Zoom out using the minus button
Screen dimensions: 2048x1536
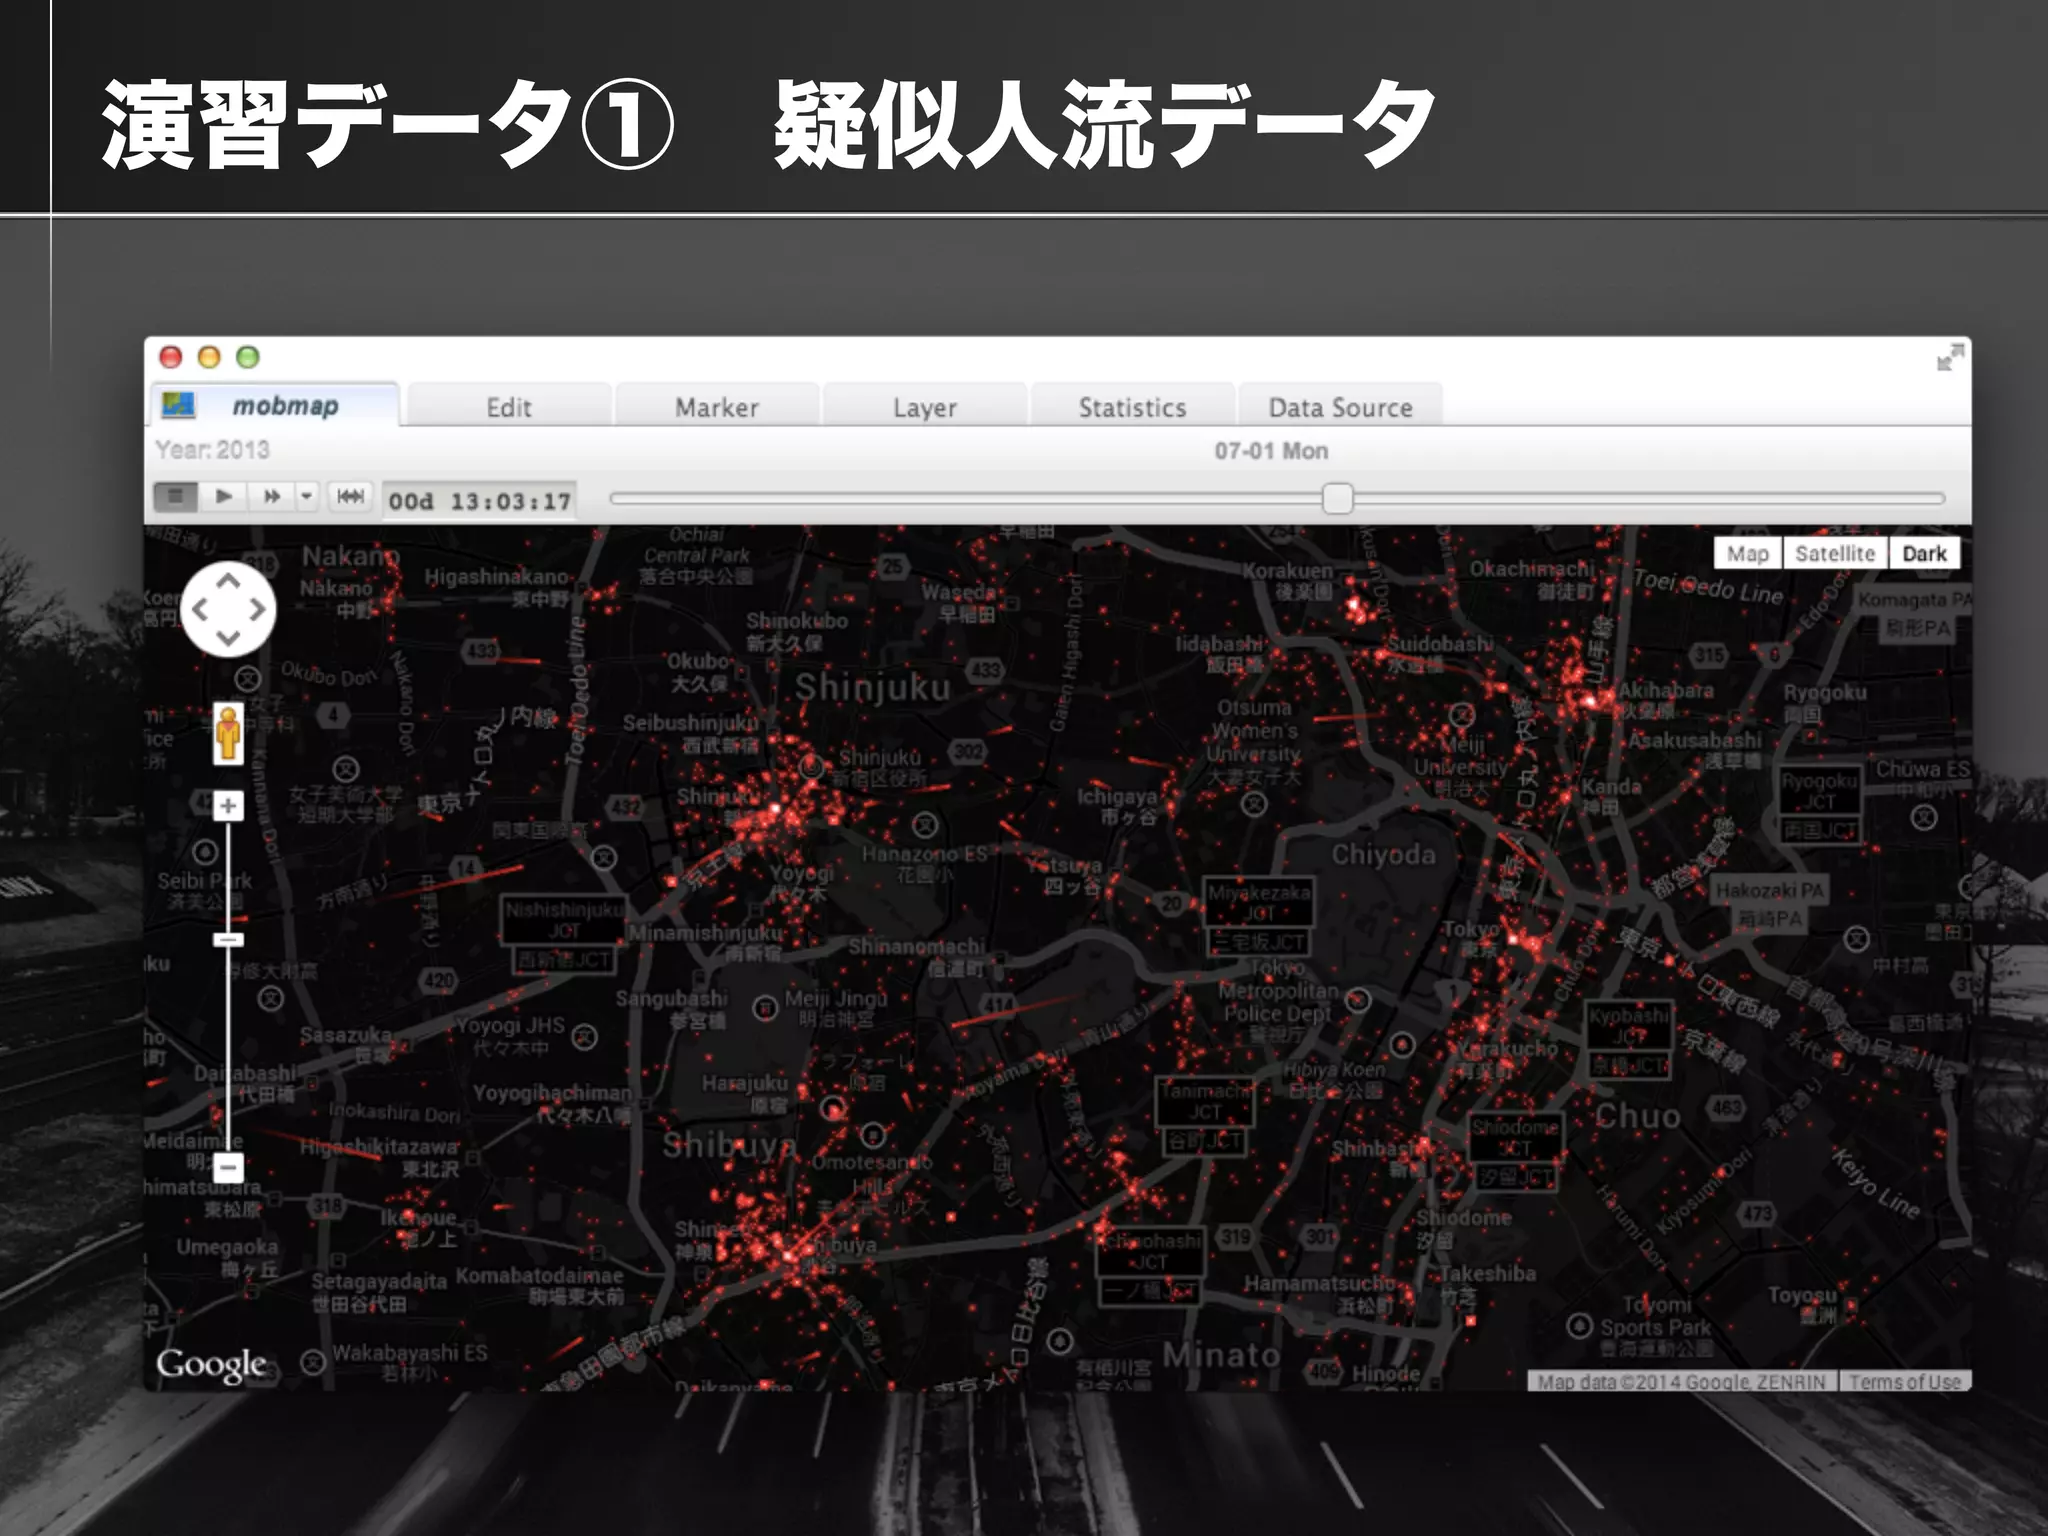[x=229, y=1167]
